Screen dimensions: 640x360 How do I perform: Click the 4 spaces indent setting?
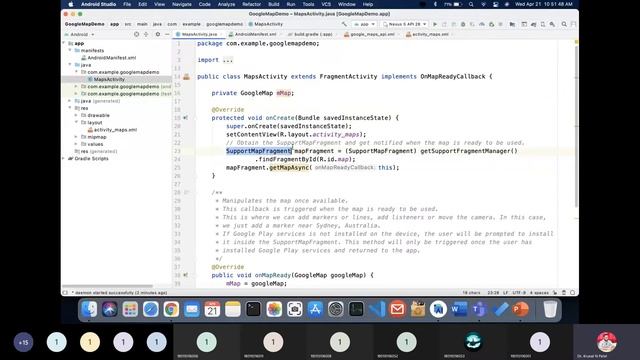click(x=539, y=293)
